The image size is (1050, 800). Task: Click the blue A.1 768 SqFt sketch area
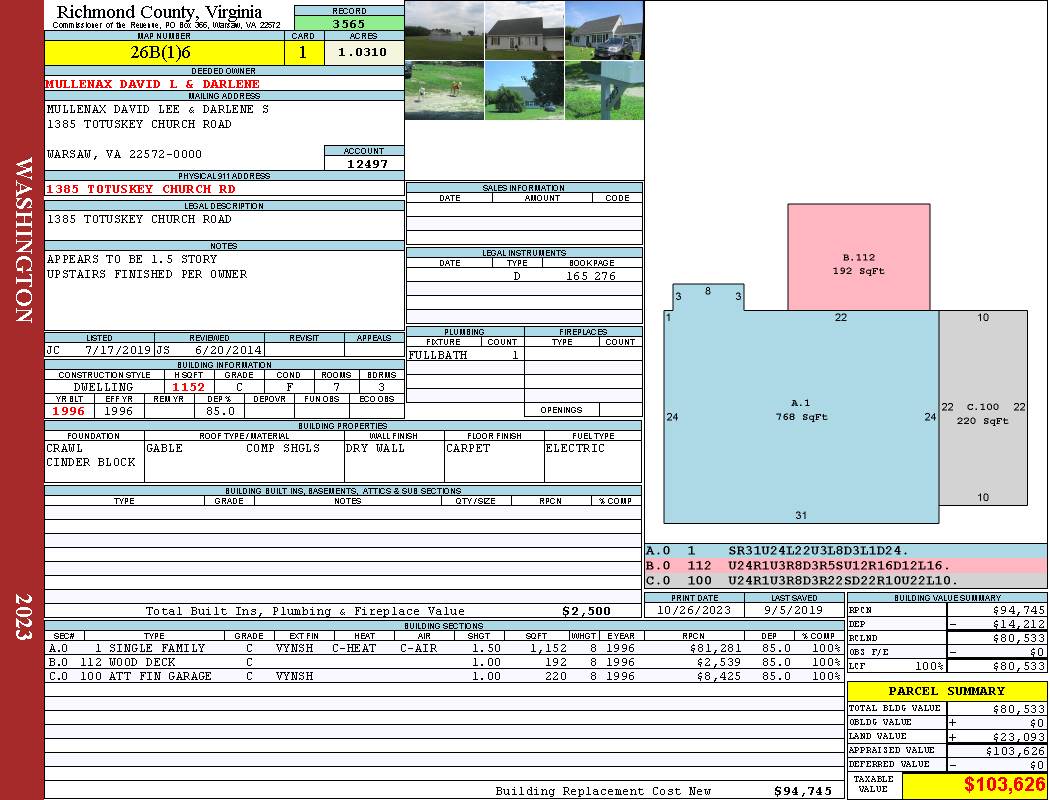coord(801,410)
